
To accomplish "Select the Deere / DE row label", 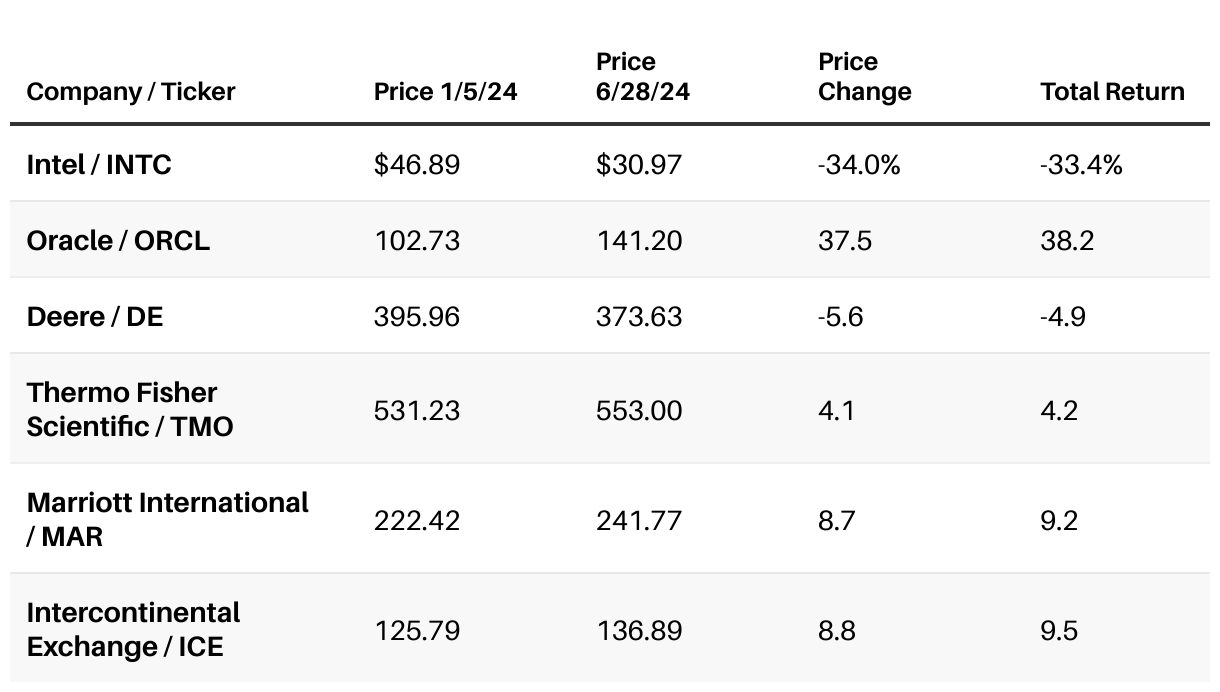I will coord(95,316).
